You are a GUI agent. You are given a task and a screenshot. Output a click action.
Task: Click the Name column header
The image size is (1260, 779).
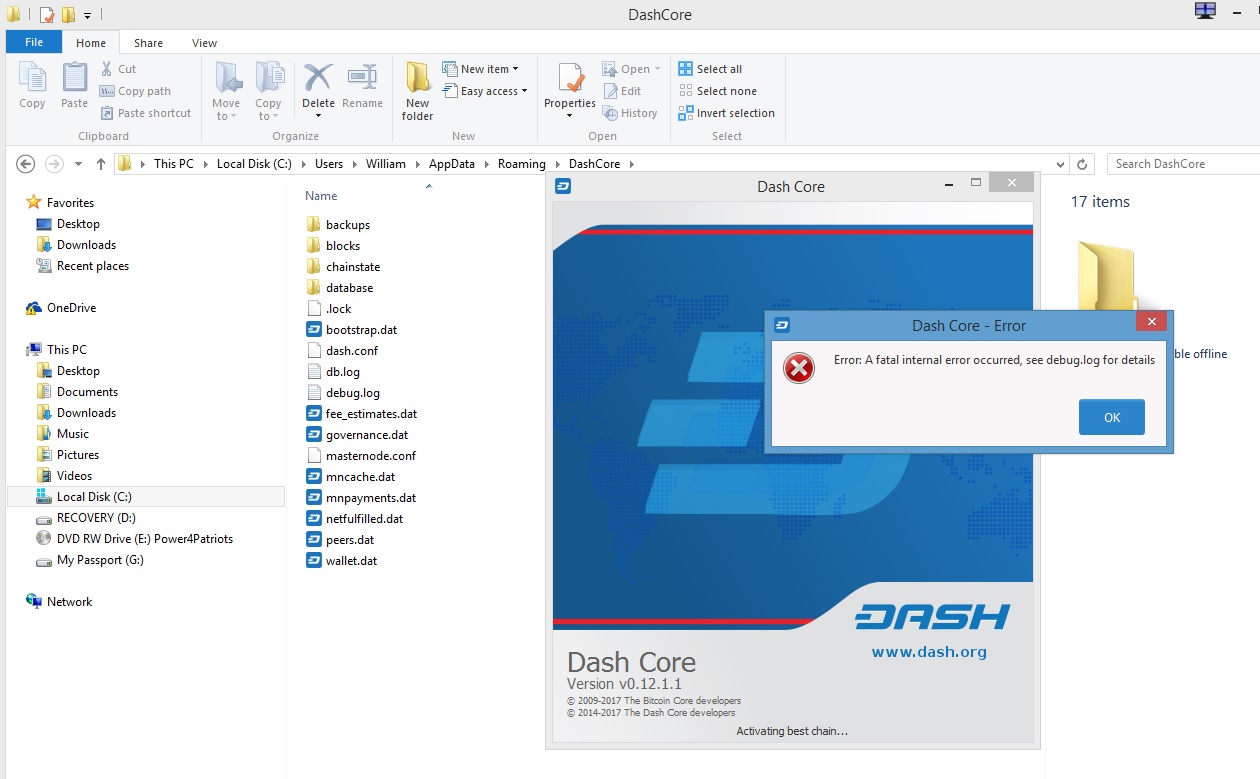(321, 196)
